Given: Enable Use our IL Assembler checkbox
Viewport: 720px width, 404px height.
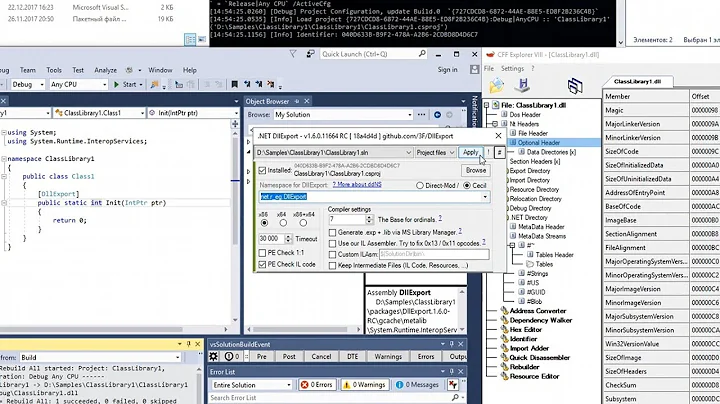Looking at the screenshot, I should 332,243.
